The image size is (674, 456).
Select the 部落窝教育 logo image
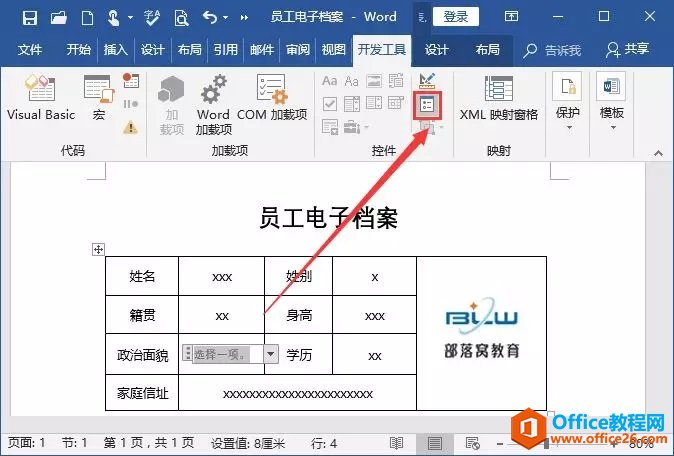click(x=481, y=328)
